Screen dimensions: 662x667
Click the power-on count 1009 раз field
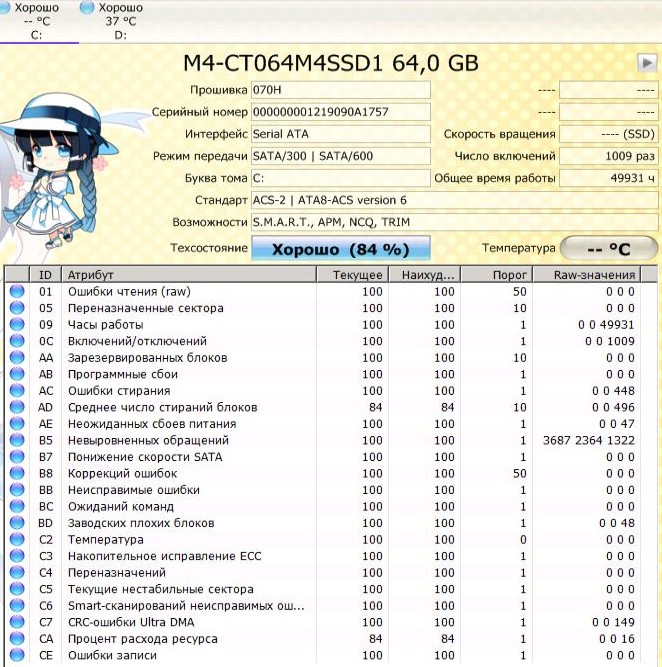(x=609, y=156)
